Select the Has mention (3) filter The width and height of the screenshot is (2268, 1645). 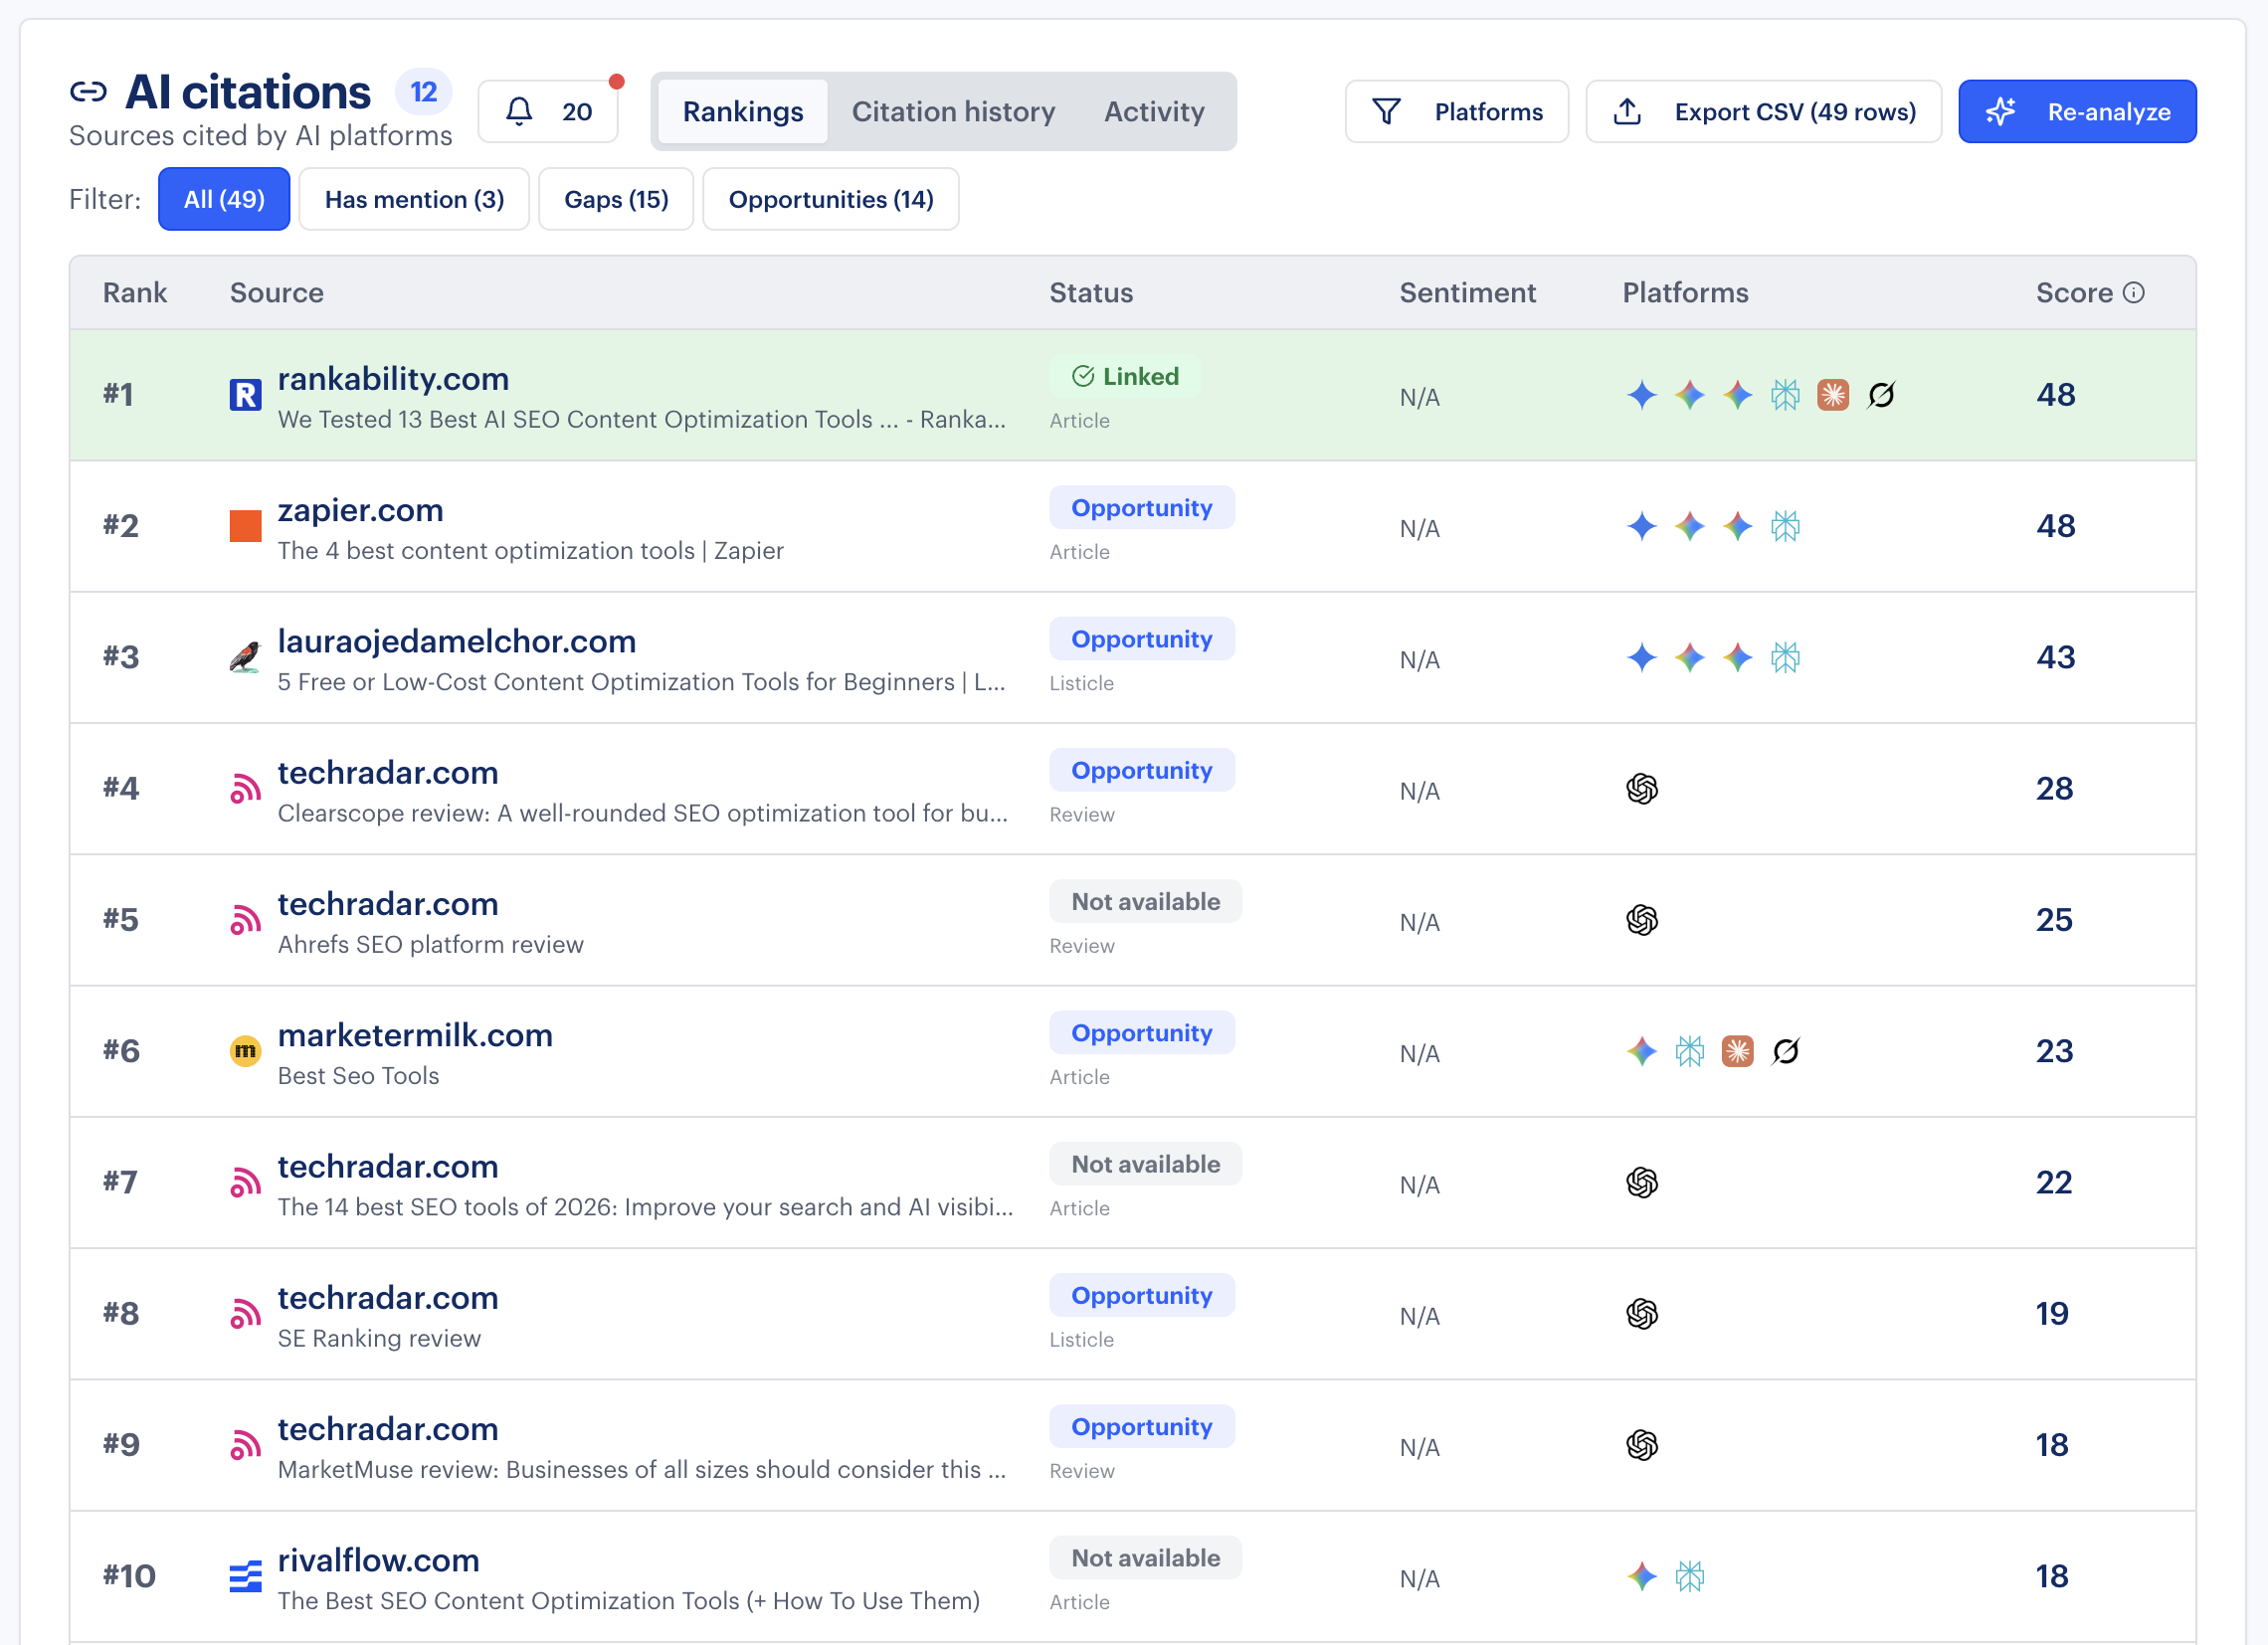click(414, 199)
